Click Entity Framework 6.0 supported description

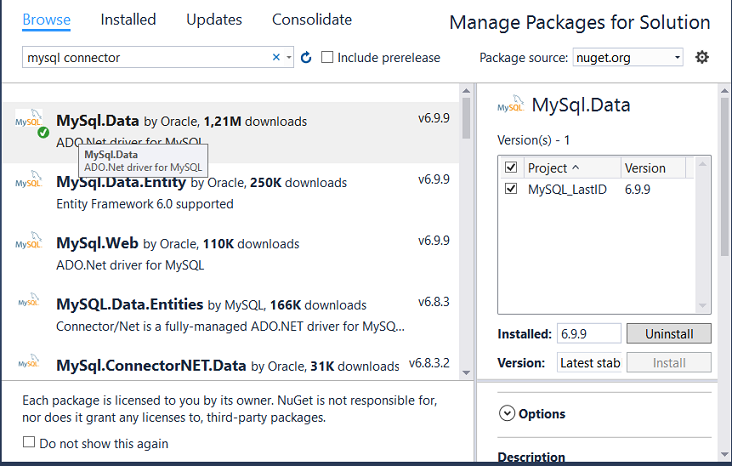[x=145, y=204]
